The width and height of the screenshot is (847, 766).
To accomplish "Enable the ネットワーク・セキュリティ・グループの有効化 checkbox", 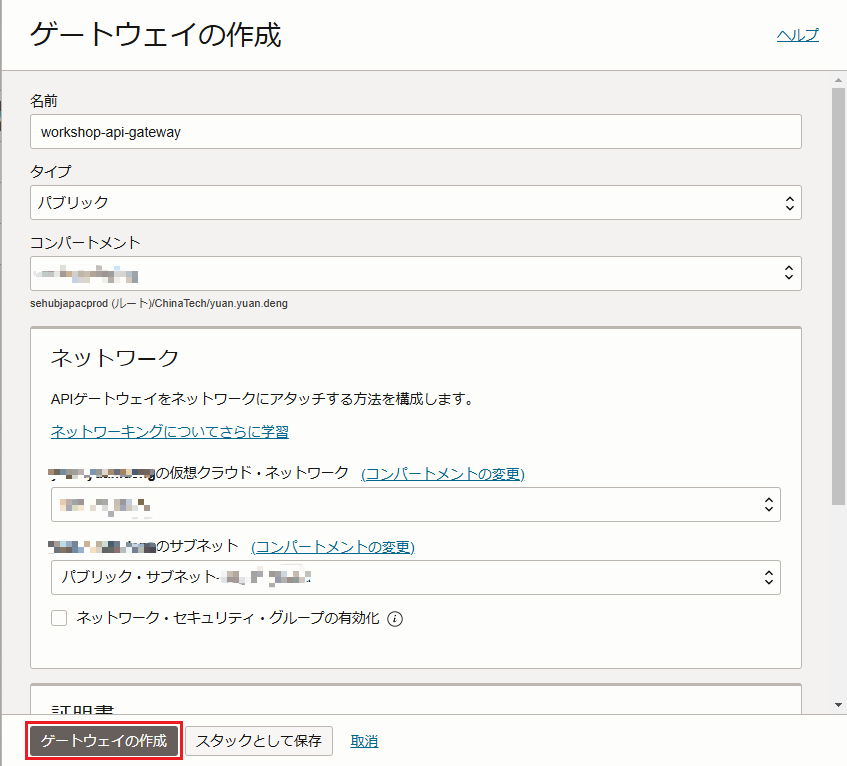I will pyautogui.click(x=59, y=618).
